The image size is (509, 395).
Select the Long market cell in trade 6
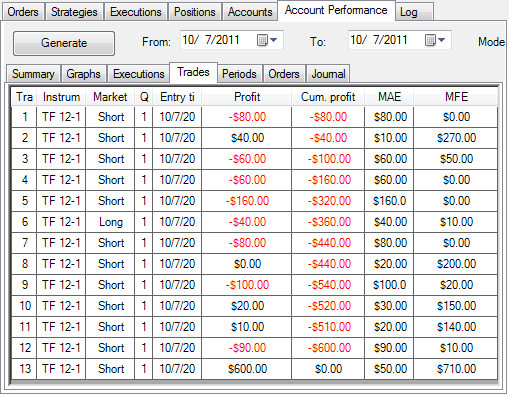coord(110,222)
